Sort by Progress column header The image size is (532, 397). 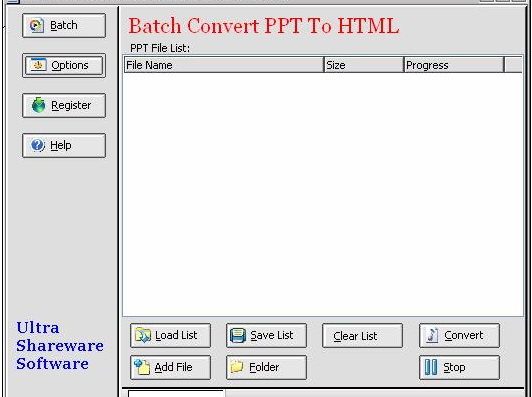click(x=454, y=65)
